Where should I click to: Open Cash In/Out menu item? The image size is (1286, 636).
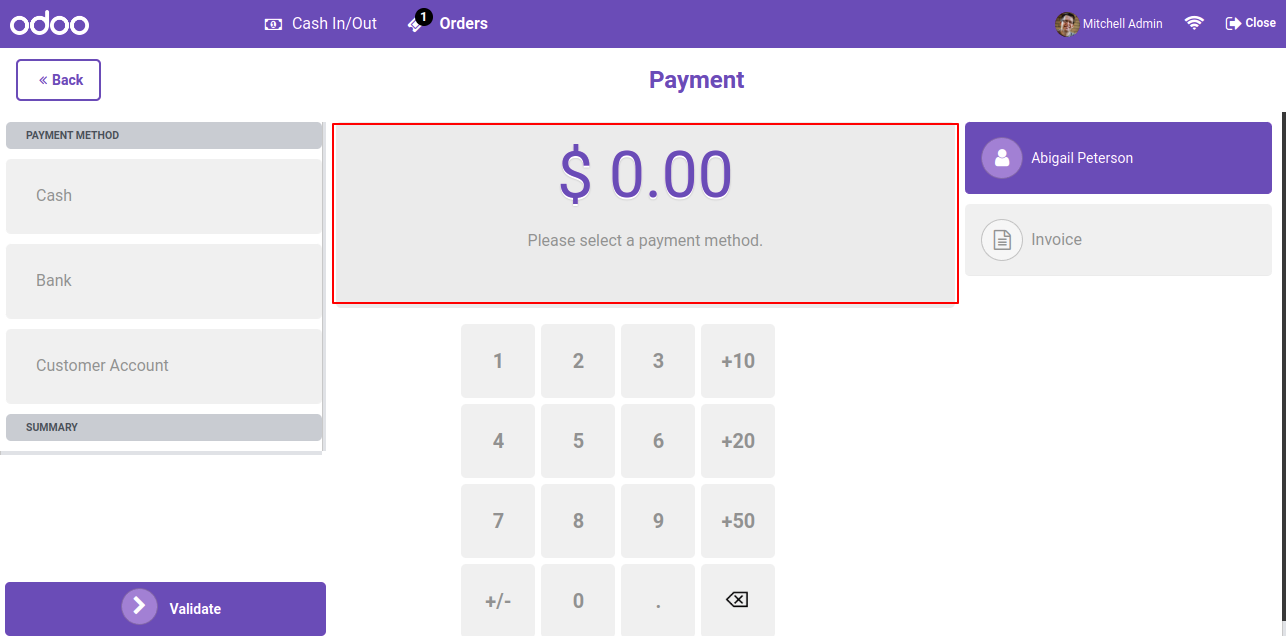(x=321, y=23)
